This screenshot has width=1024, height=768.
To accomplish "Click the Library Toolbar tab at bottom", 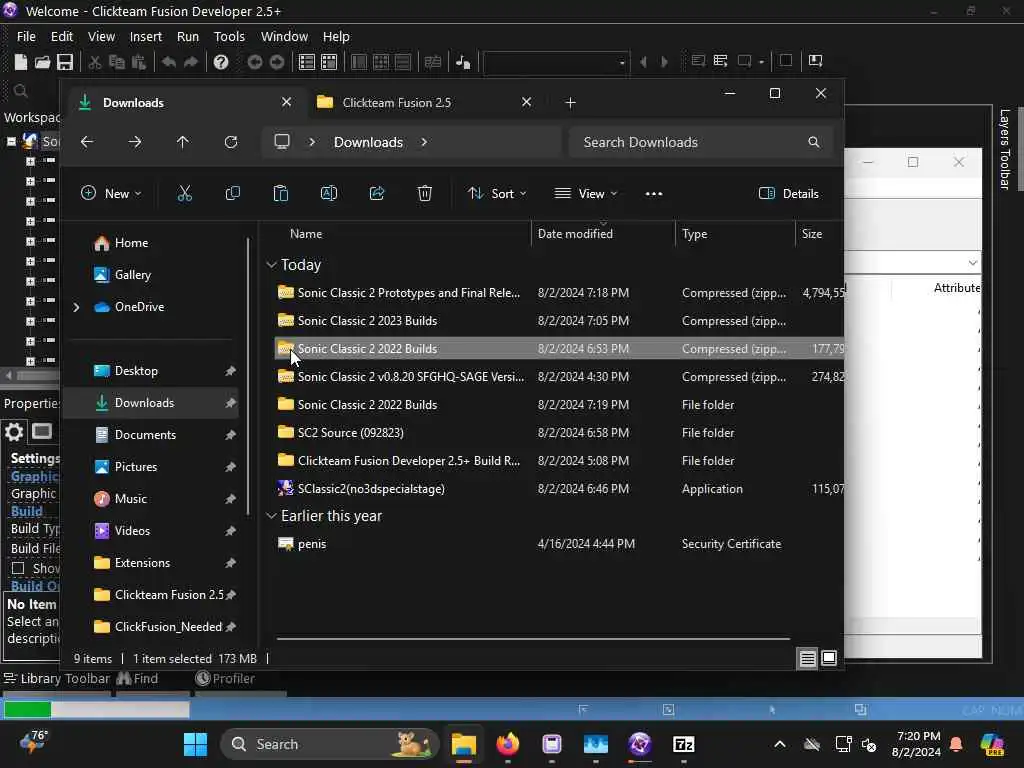I will click(x=57, y=679).
